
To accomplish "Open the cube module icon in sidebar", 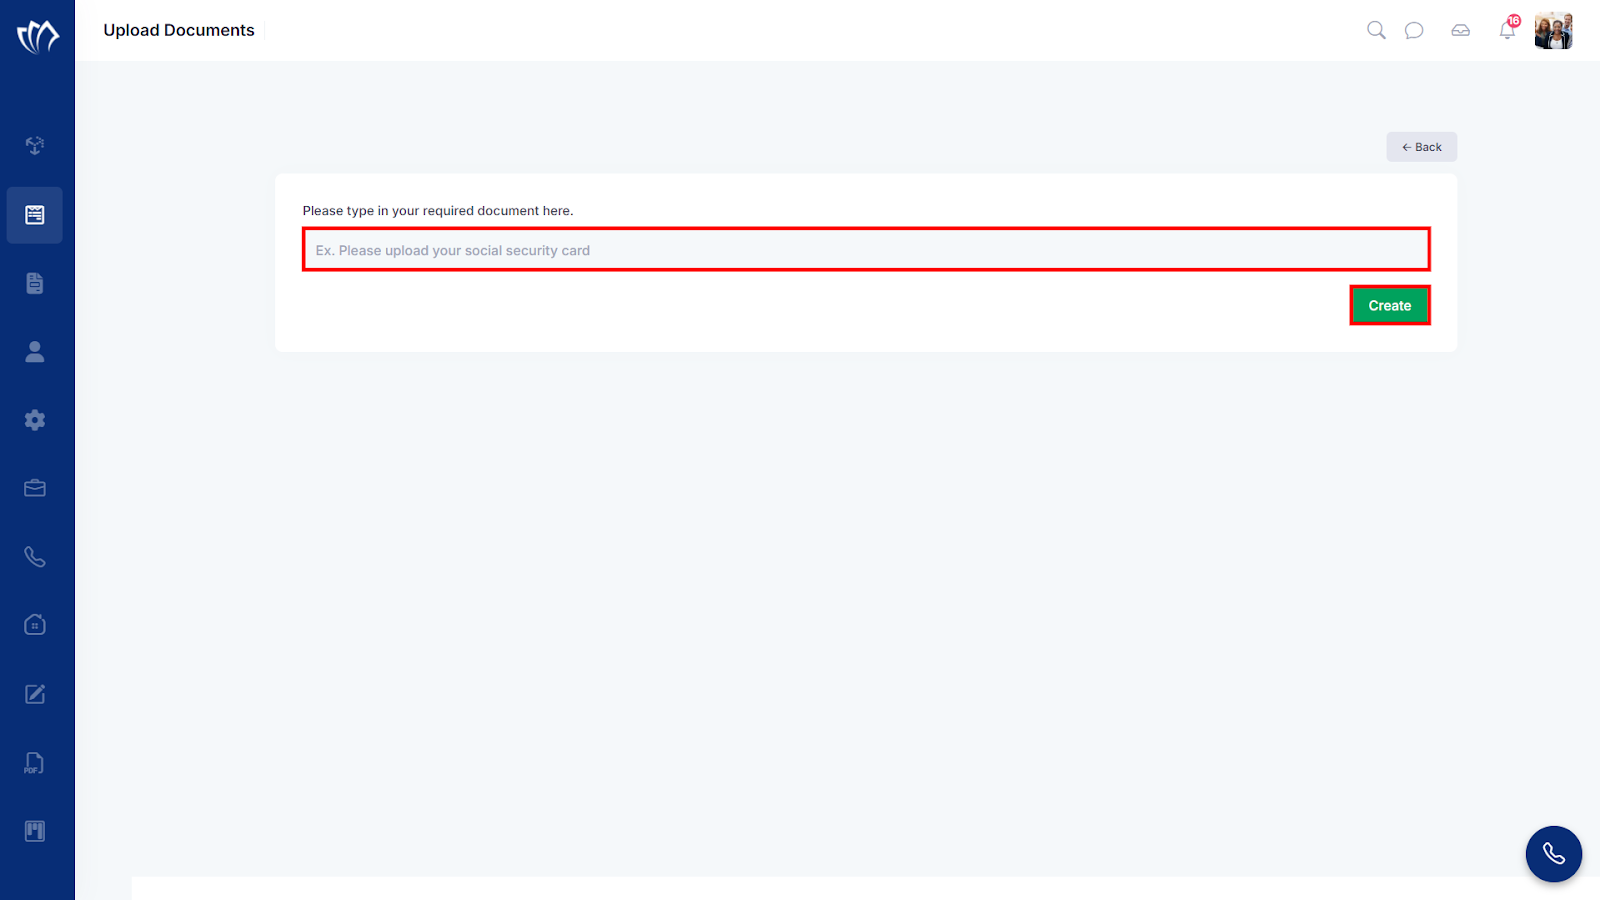I will (x=35, y=146).
